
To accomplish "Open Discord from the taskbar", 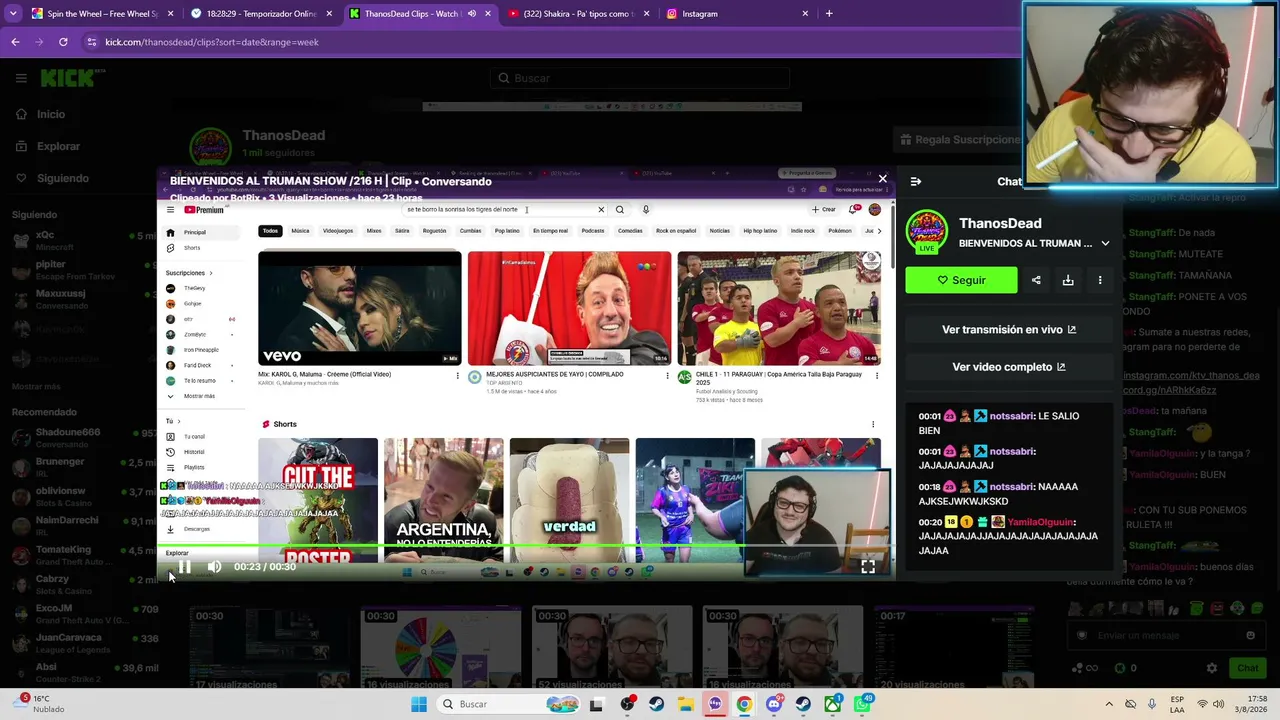I will [774, 704].
